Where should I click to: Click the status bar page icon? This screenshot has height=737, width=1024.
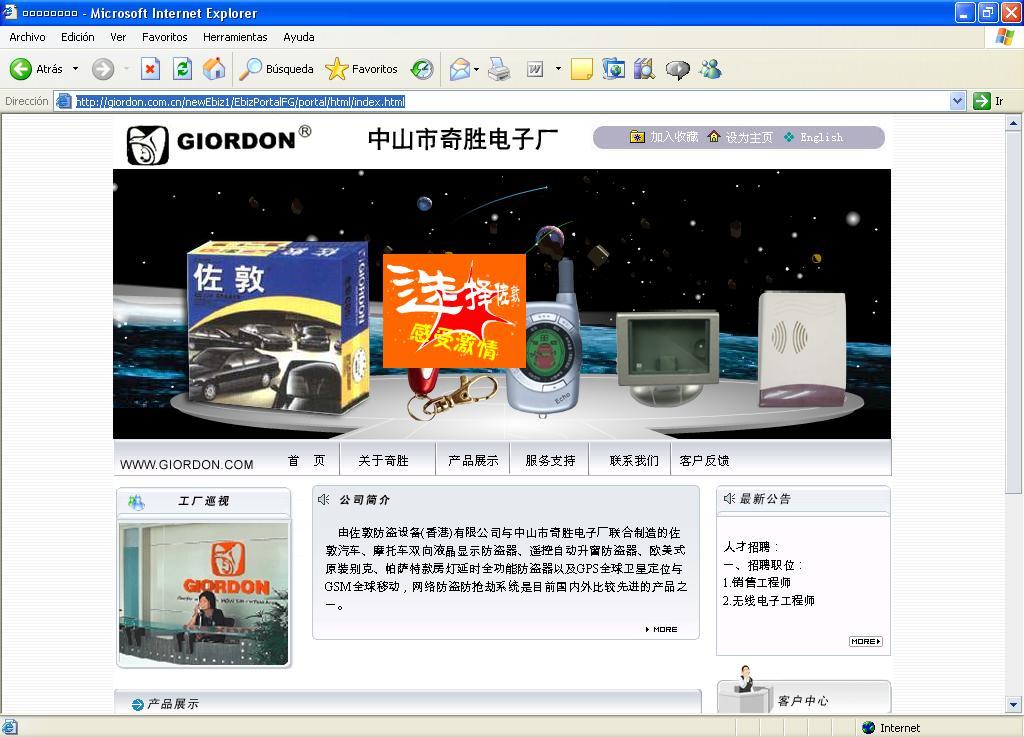10,727
